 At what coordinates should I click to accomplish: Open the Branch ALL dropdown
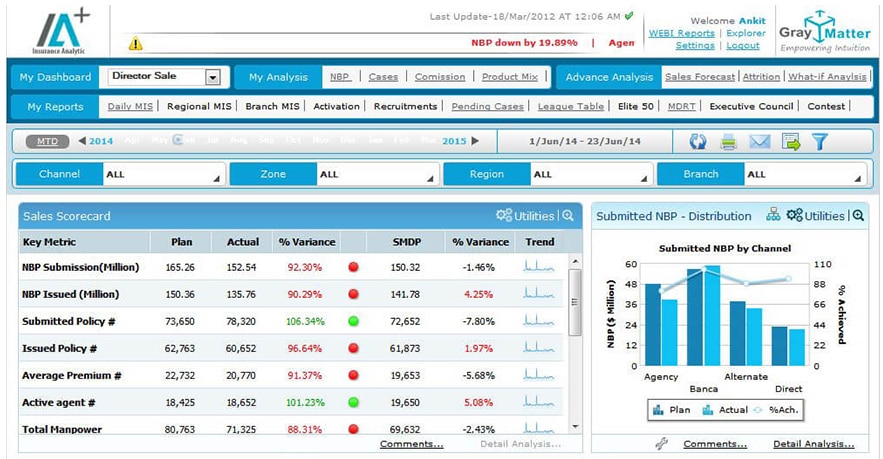pos(806,175)
